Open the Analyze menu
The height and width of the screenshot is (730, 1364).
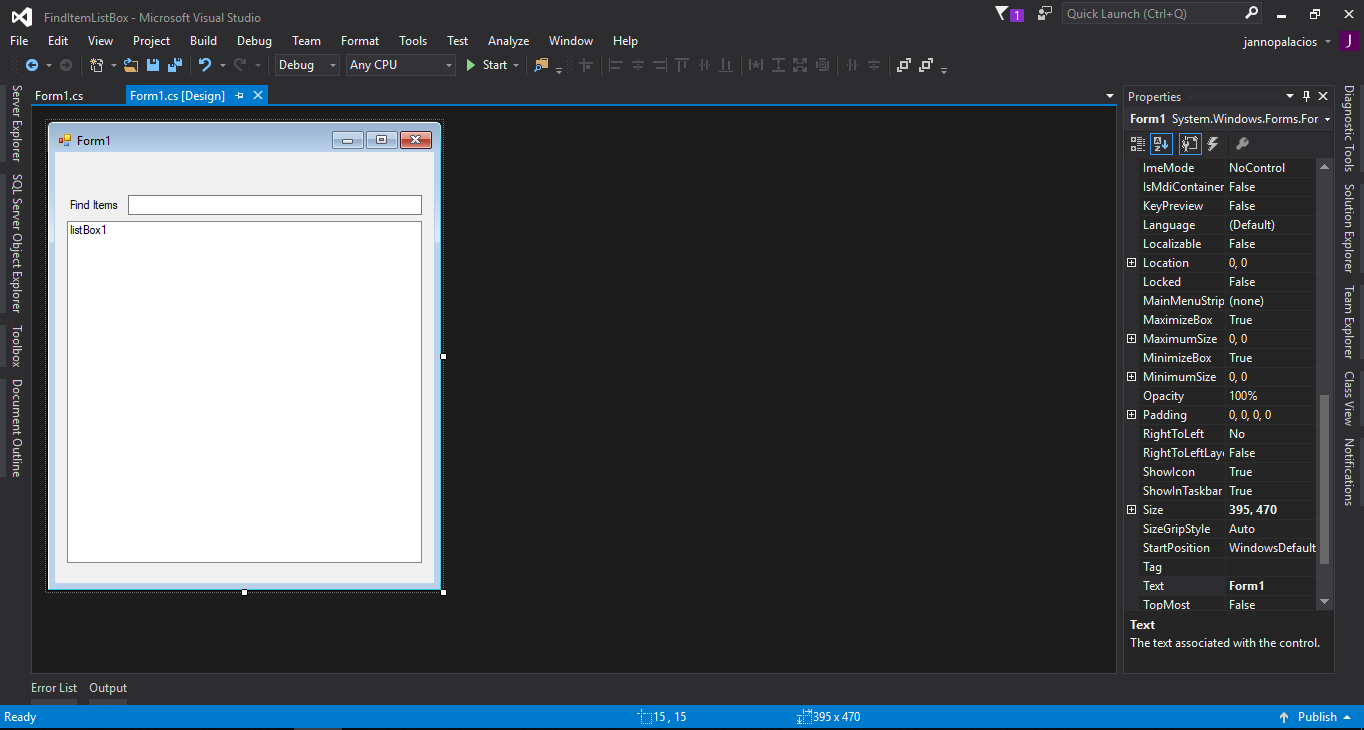(x=508, y=41)
